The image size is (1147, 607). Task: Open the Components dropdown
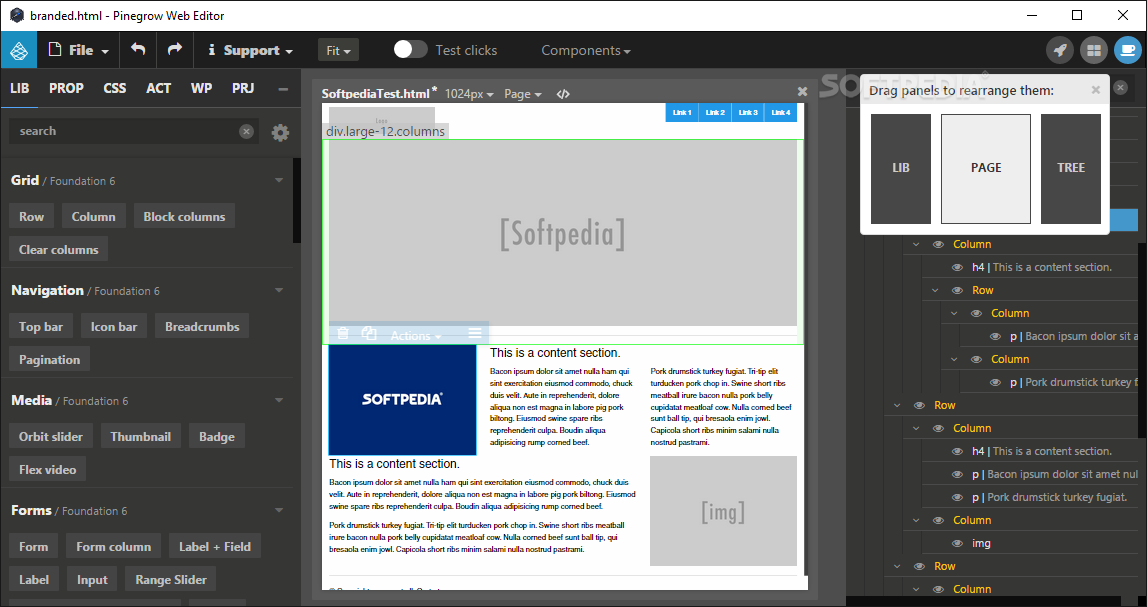[586, 50]
